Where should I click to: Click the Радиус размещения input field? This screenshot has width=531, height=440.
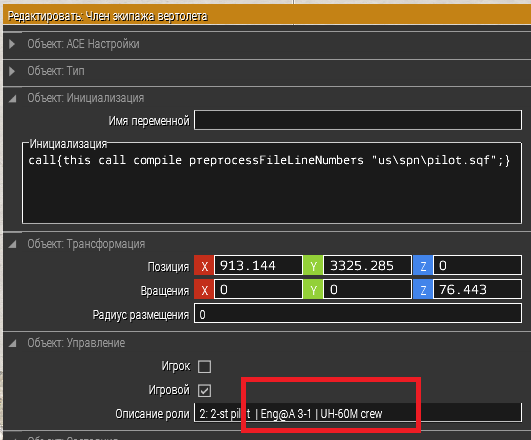coord(358,313)
